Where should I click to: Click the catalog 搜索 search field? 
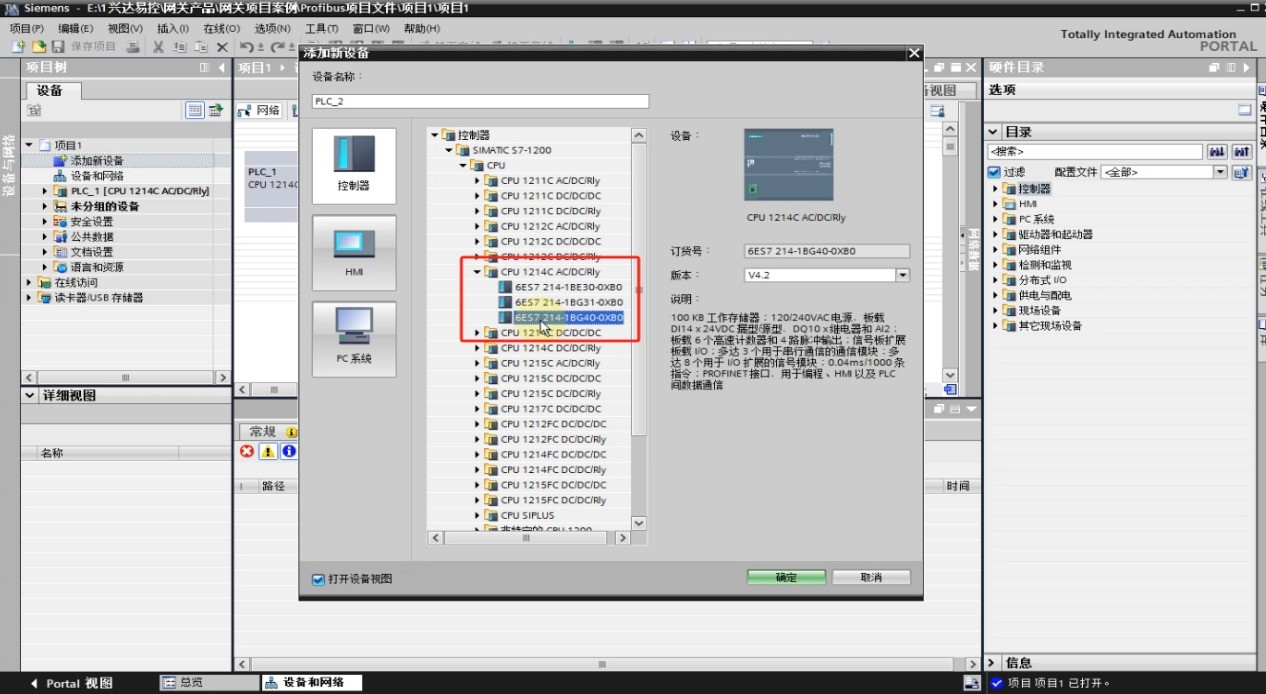click(1094, 152)
